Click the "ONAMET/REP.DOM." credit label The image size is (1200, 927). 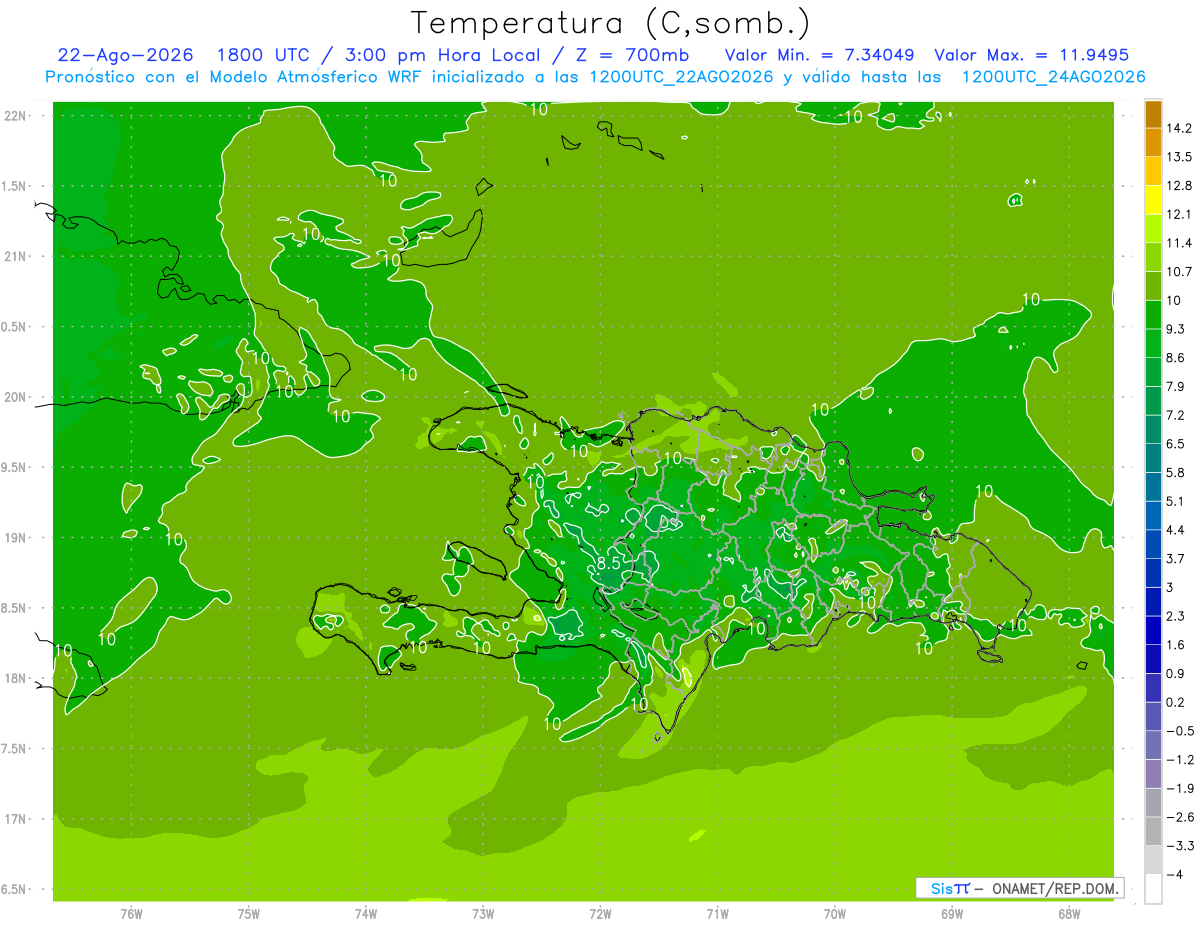click(x=1055, y=888)
